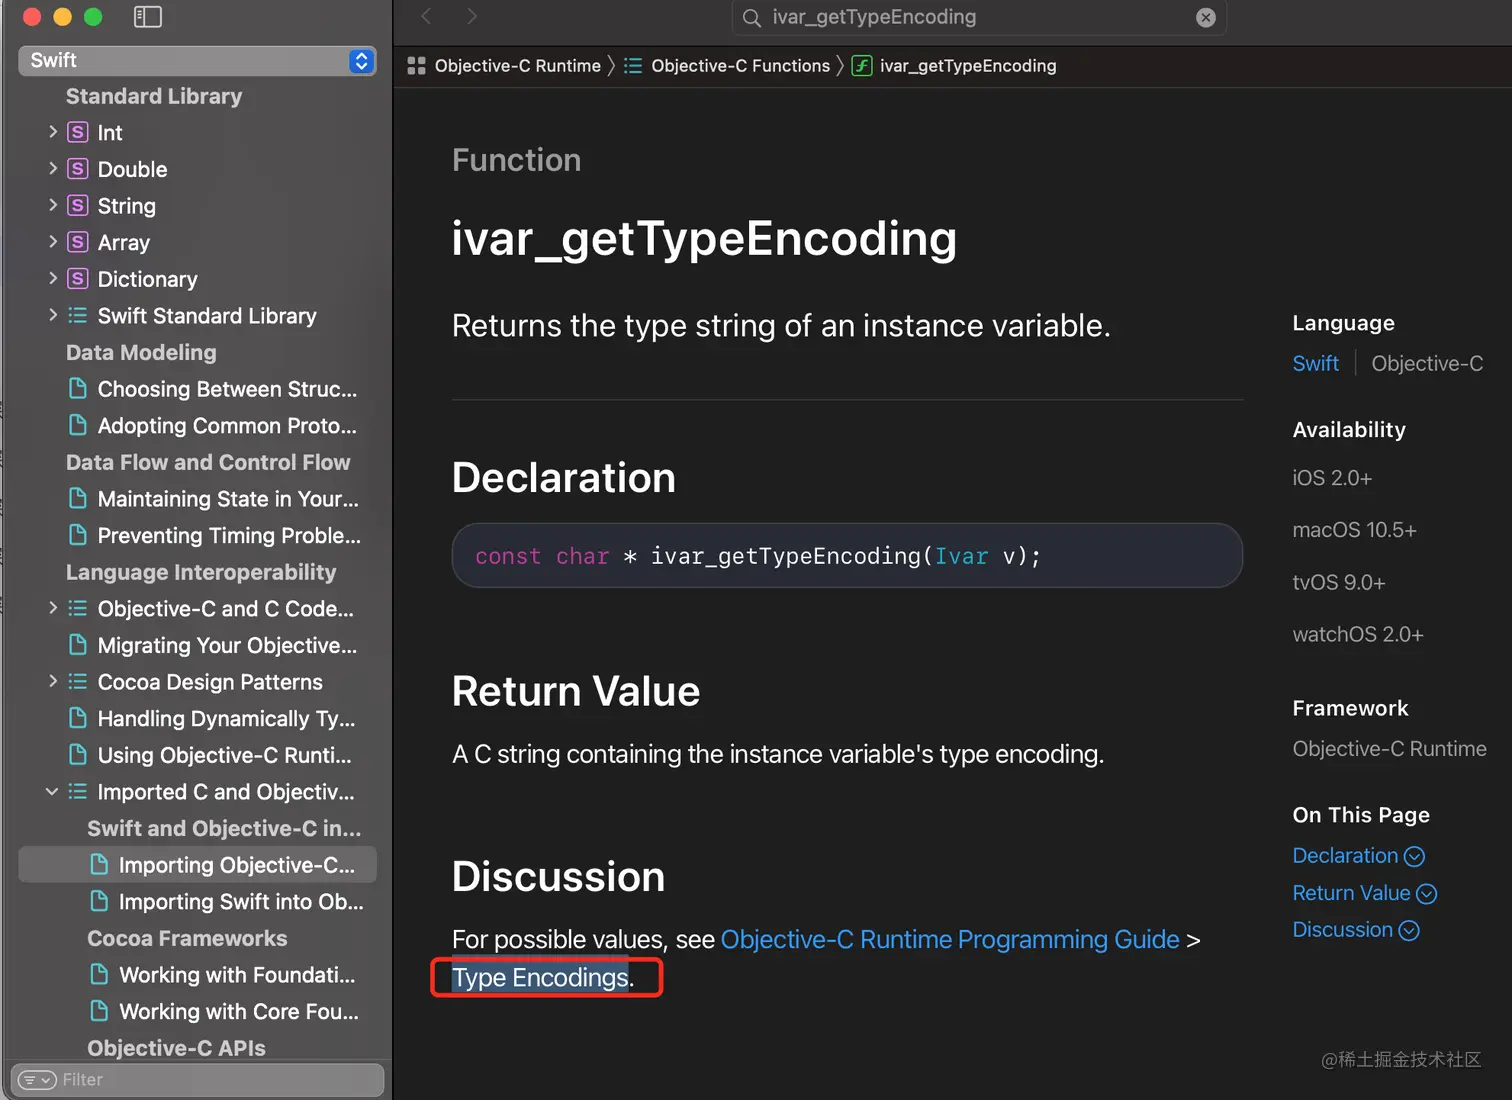Click the Swift and Objective-C in... header
The width and height of the screenshot is (1512, 1100).
pos(224,828)
